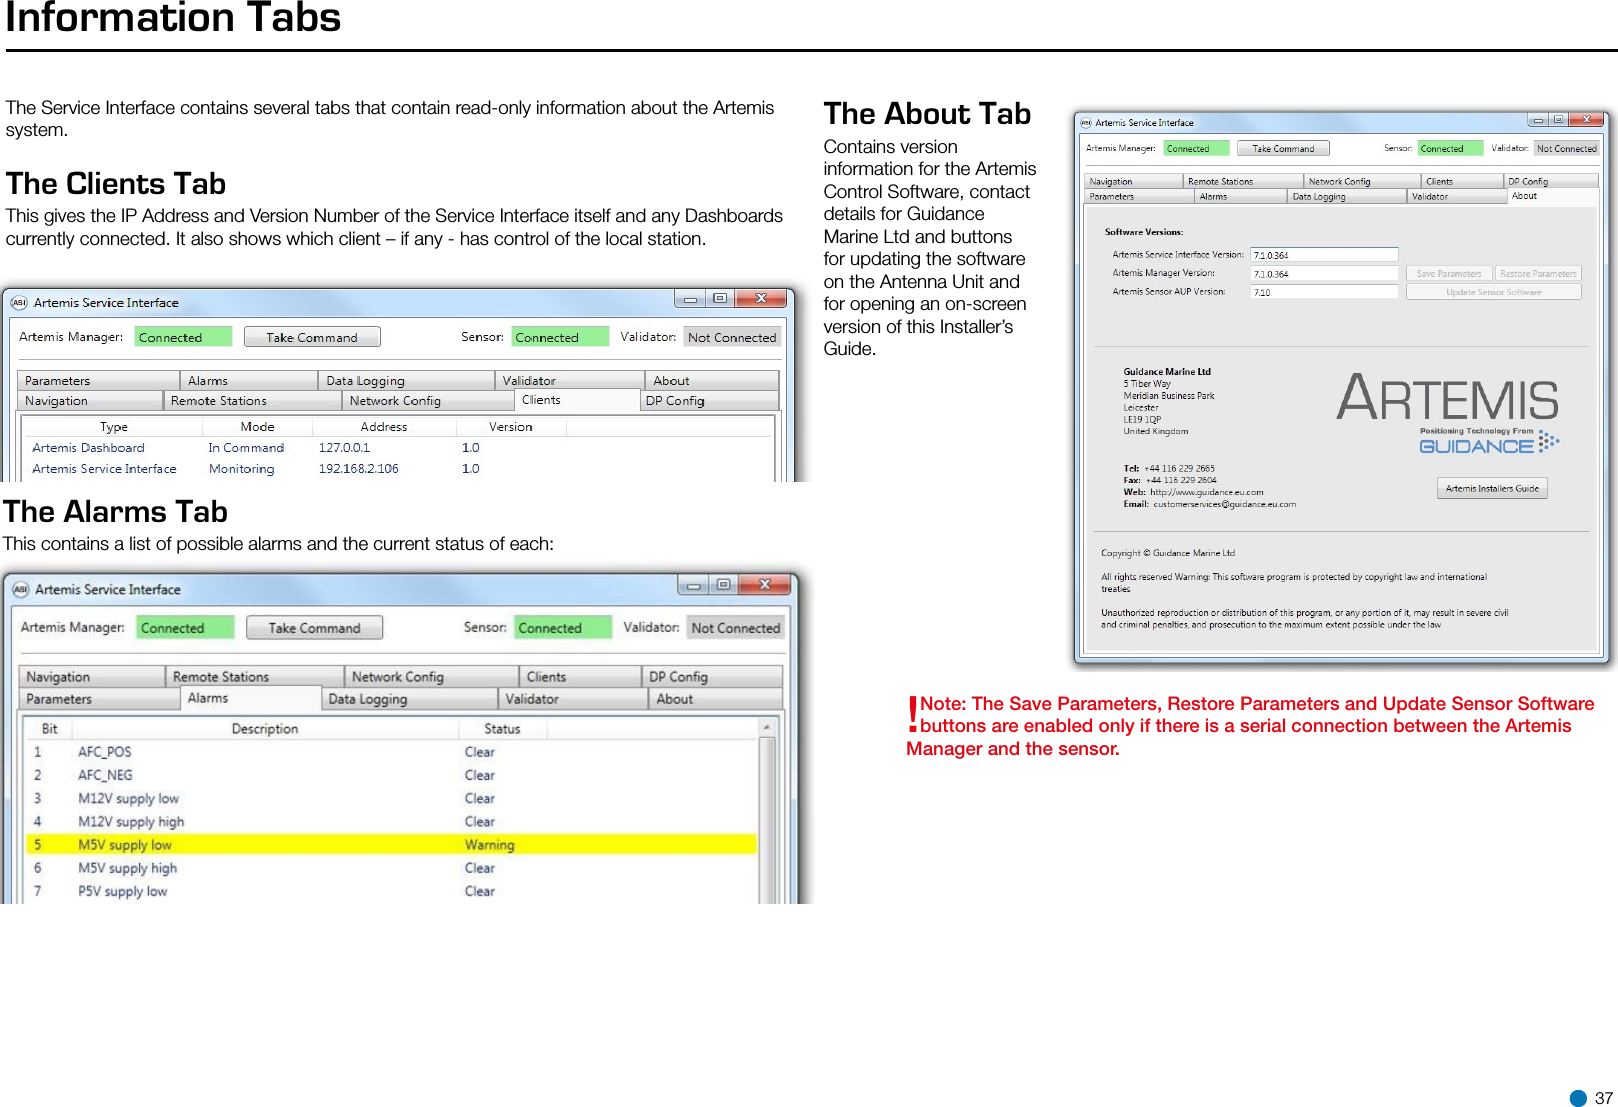Click the disabled Save Parameters button
Image resolution: width=1618 pixels, height=1107 pixels.
(x=1449, y=273)
